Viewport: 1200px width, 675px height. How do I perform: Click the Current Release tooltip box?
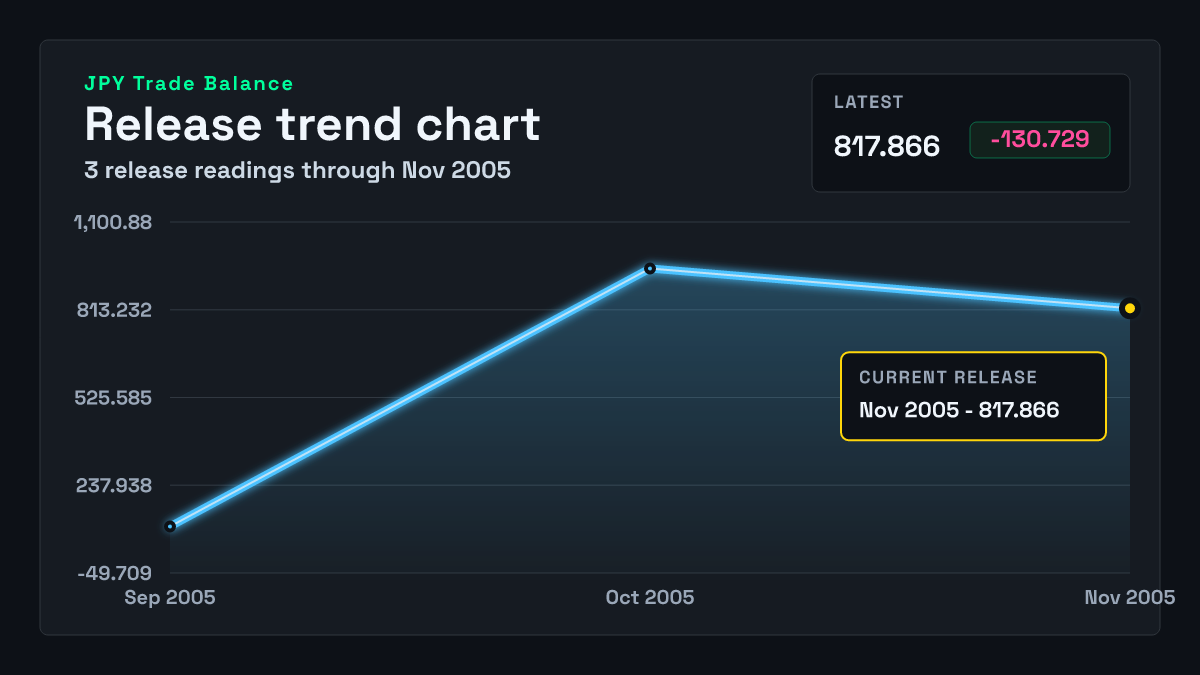[x=973, y=396]
